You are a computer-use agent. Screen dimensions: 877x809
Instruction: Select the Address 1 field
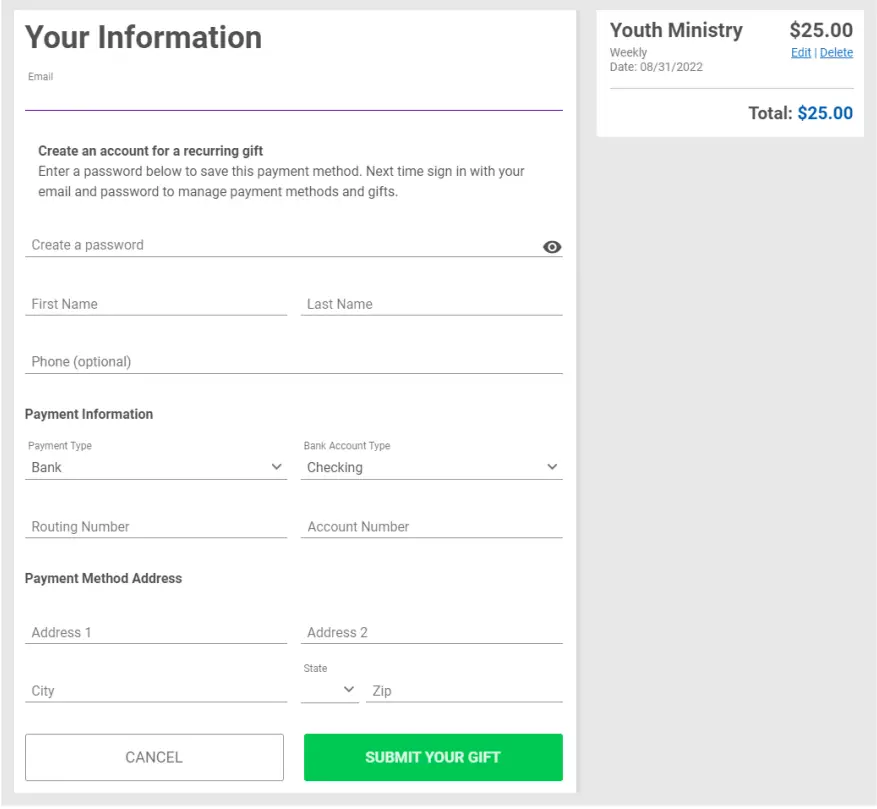[x=156, y=632]
